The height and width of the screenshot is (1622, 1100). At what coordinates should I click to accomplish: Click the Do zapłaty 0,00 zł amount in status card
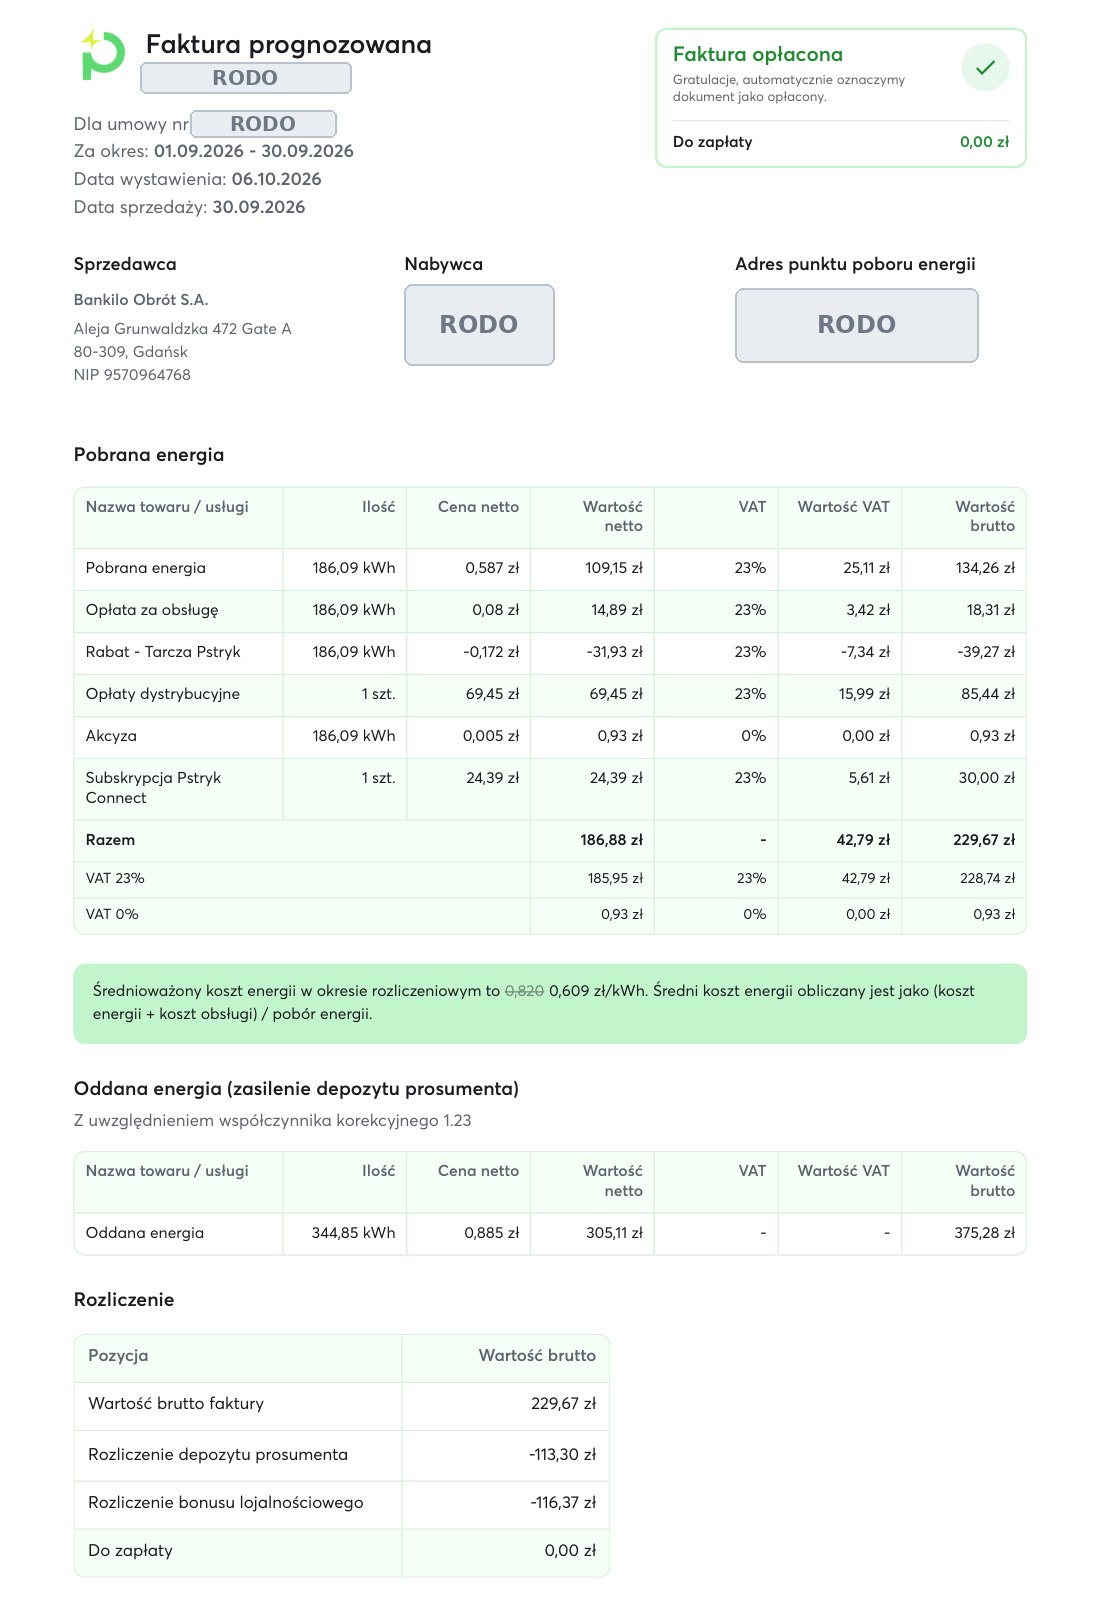(984, 142)
